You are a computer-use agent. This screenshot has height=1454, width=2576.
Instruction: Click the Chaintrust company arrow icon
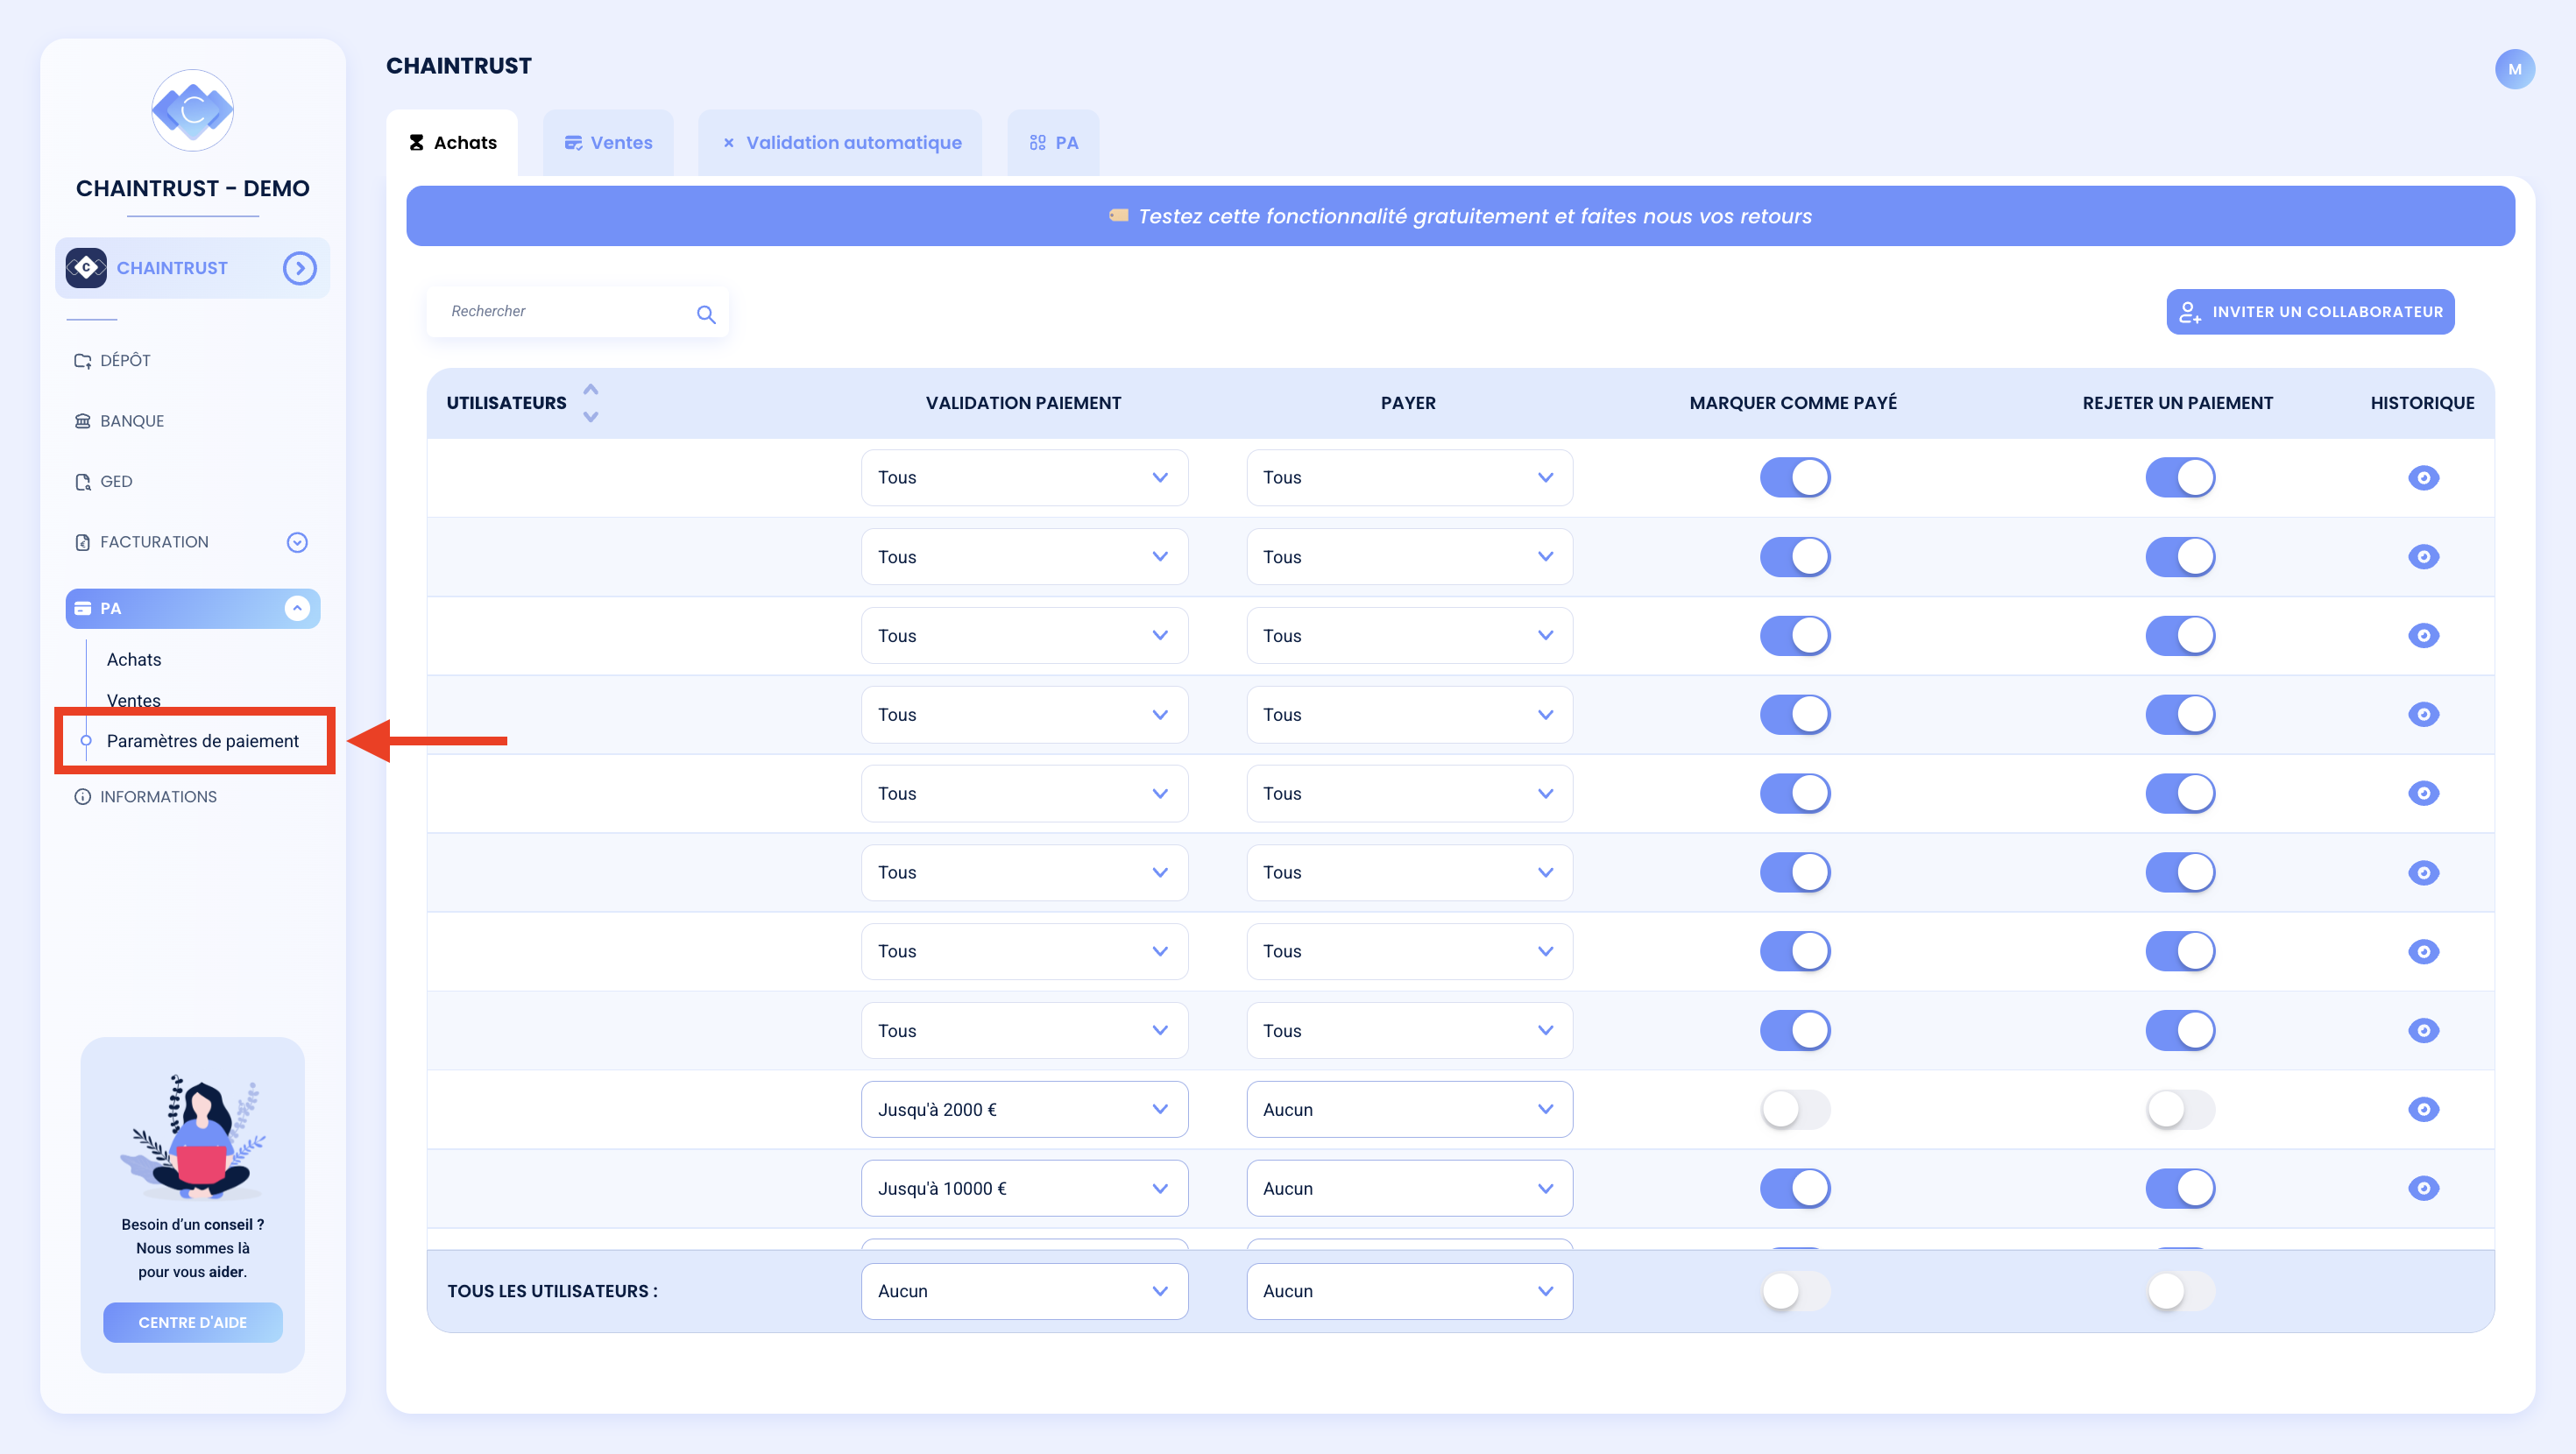[299, 268]
